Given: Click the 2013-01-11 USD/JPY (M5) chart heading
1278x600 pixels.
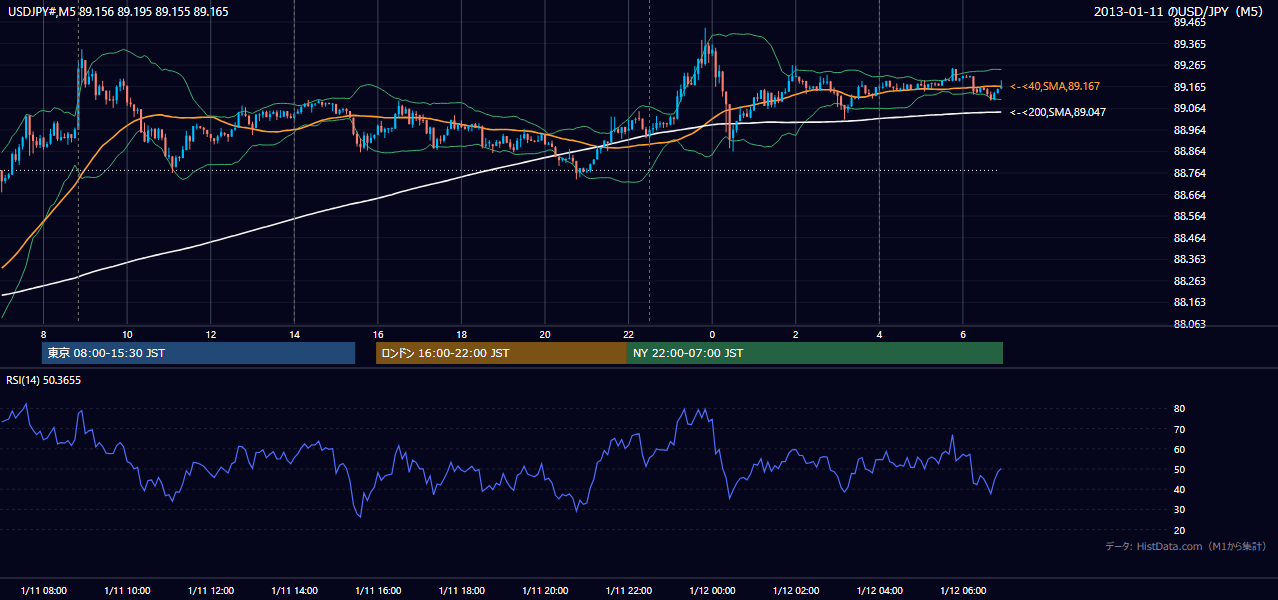Looking at the screenshot, I should pyautogui.click(x=1180, y=11).
